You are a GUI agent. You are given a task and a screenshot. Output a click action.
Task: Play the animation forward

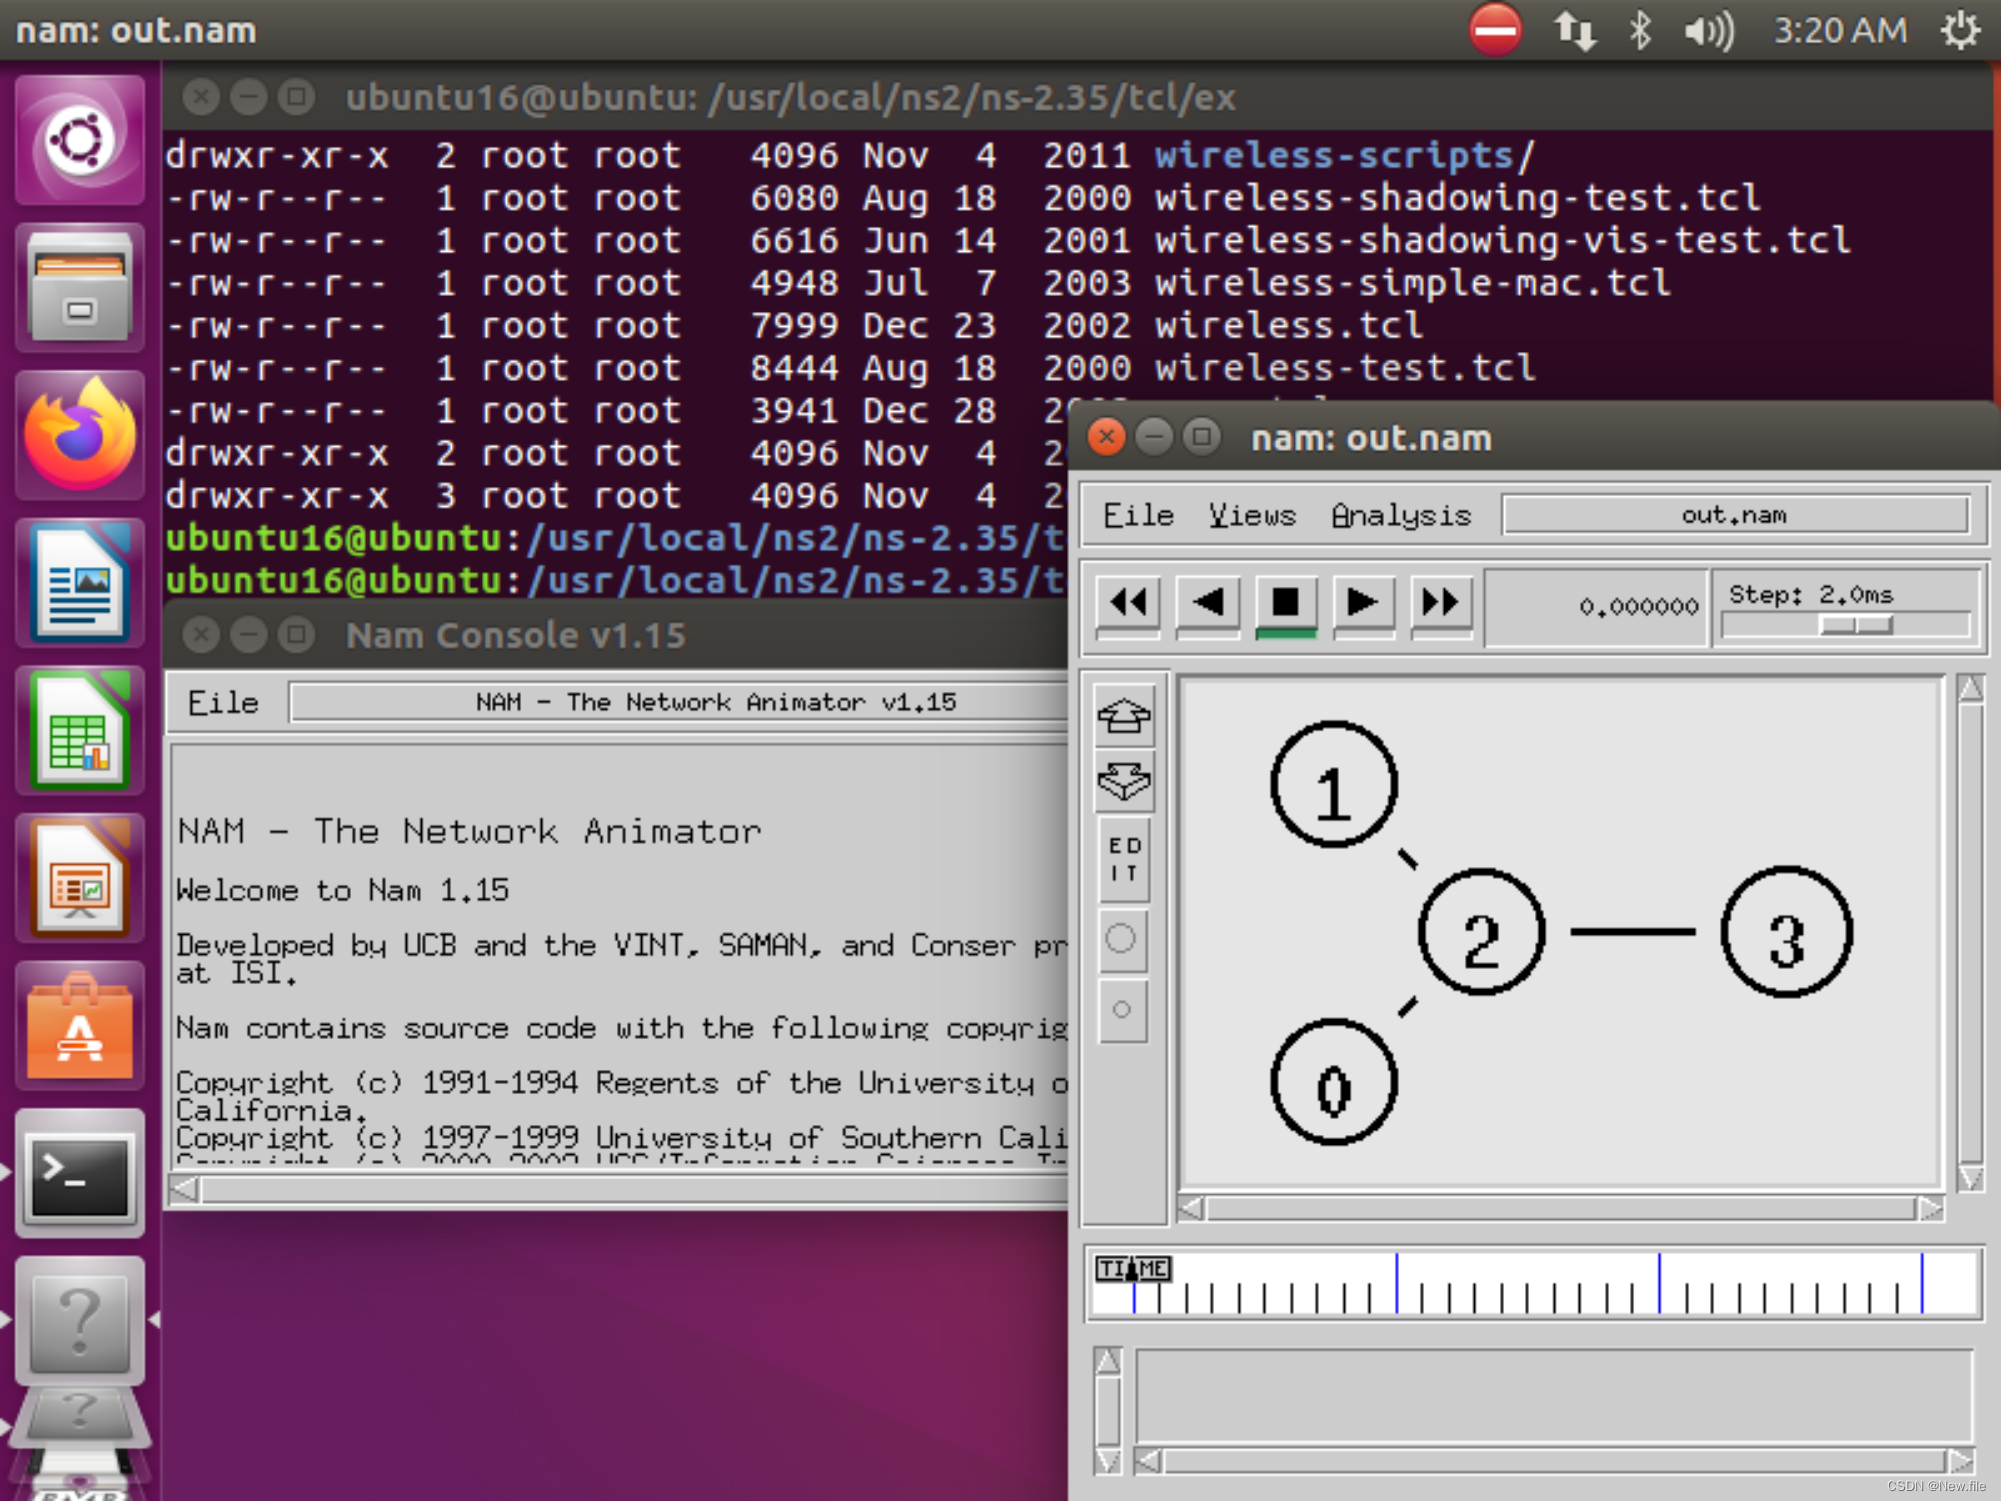point(1362,603)
